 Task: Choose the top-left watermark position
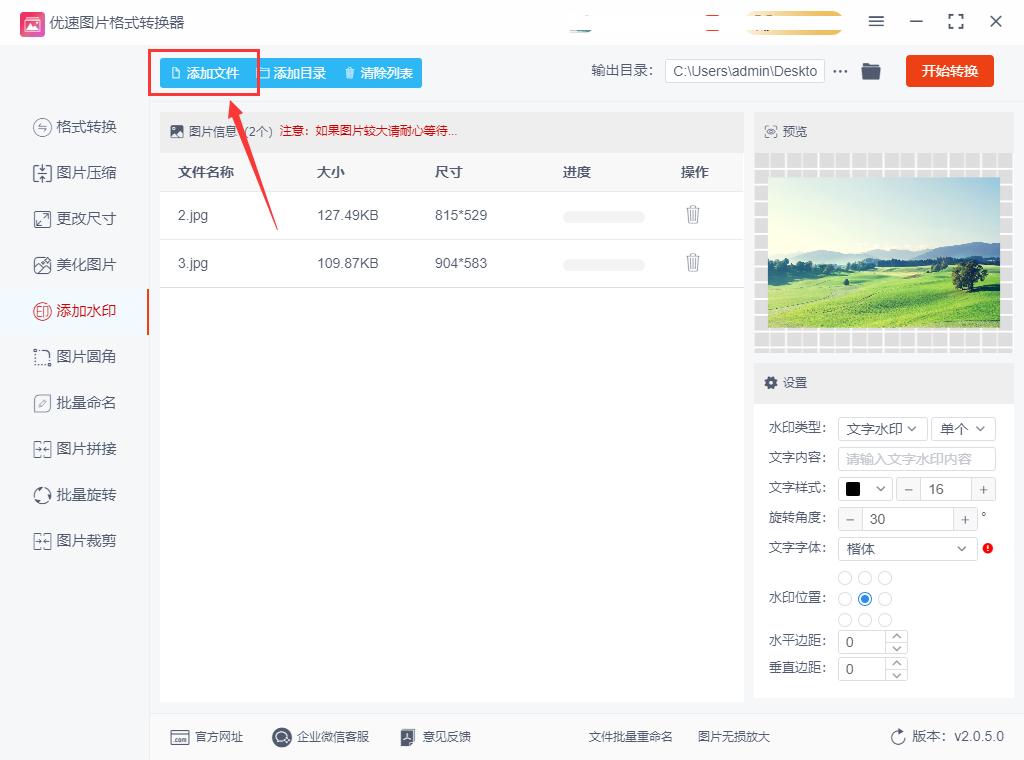click(844, 577)
